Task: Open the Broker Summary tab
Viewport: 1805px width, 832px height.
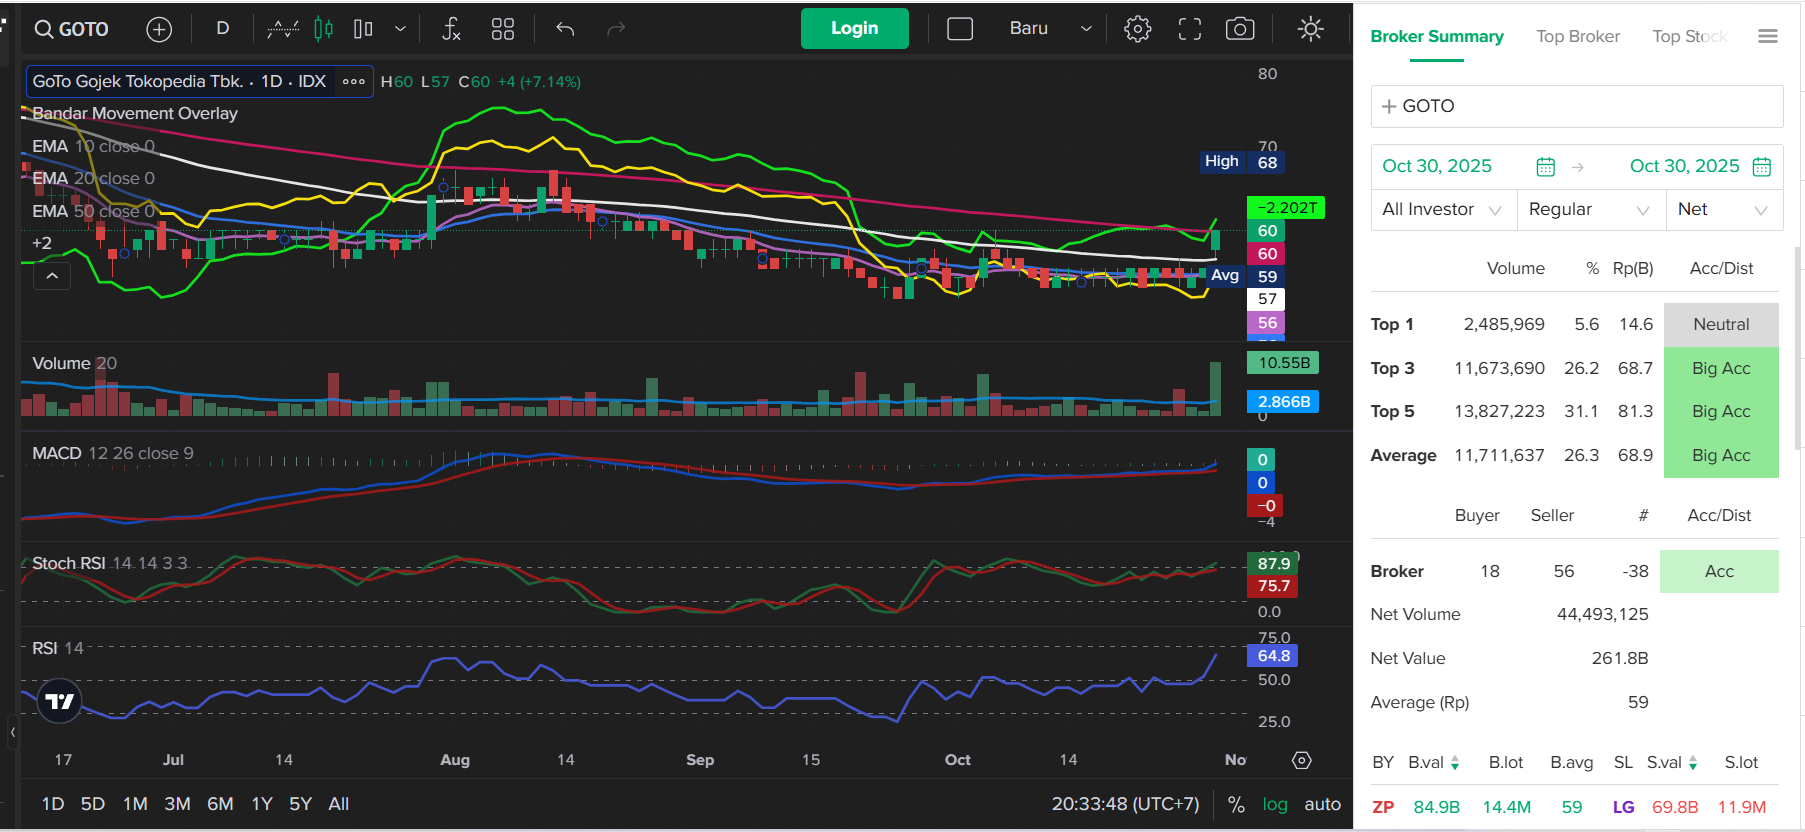Action: click(x=1436, y=37)
